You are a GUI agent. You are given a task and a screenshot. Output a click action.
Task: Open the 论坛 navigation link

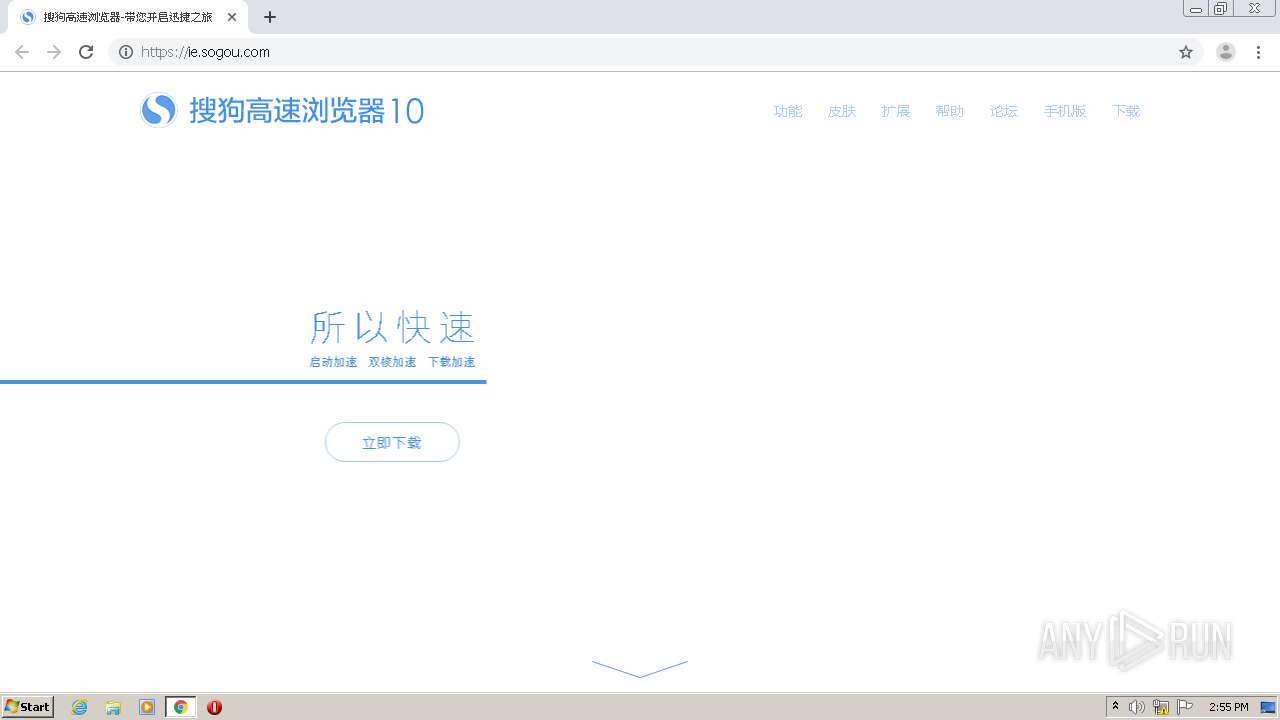1004,111
